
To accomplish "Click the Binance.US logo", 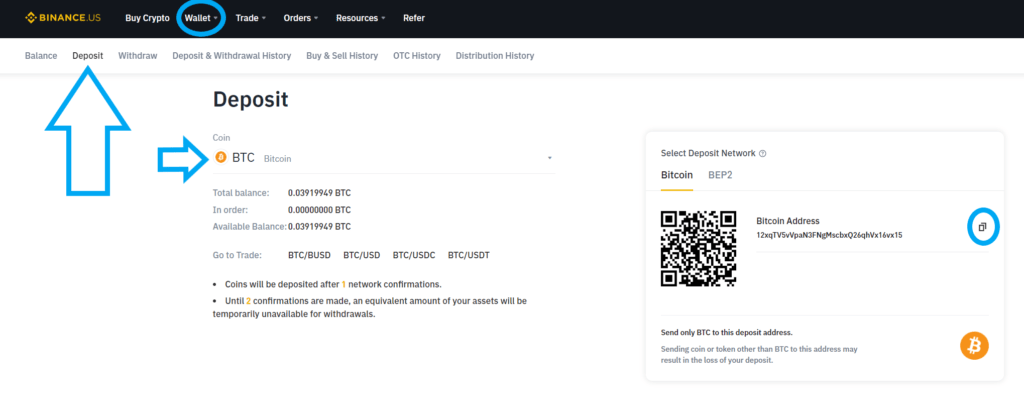I will (x=63, y=18).
